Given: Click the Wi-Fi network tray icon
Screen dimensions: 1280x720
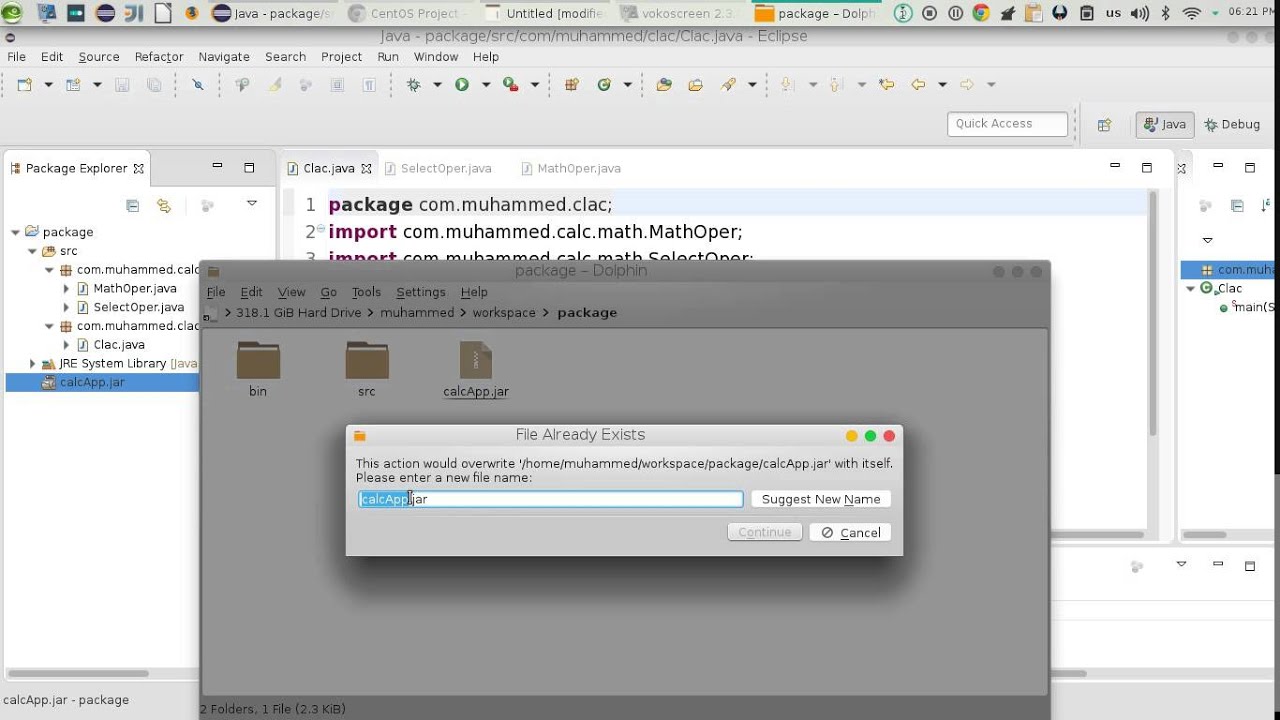Looking at the screenshot, I should [1191, 13].
